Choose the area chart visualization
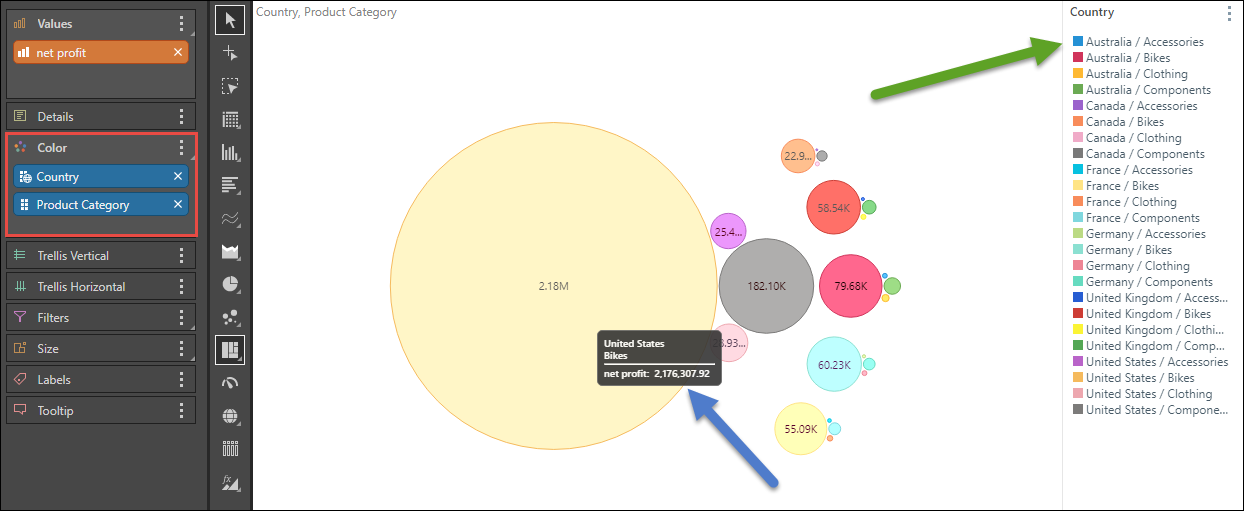Viewport: 1244px width, 511px height. click(230, 251)
